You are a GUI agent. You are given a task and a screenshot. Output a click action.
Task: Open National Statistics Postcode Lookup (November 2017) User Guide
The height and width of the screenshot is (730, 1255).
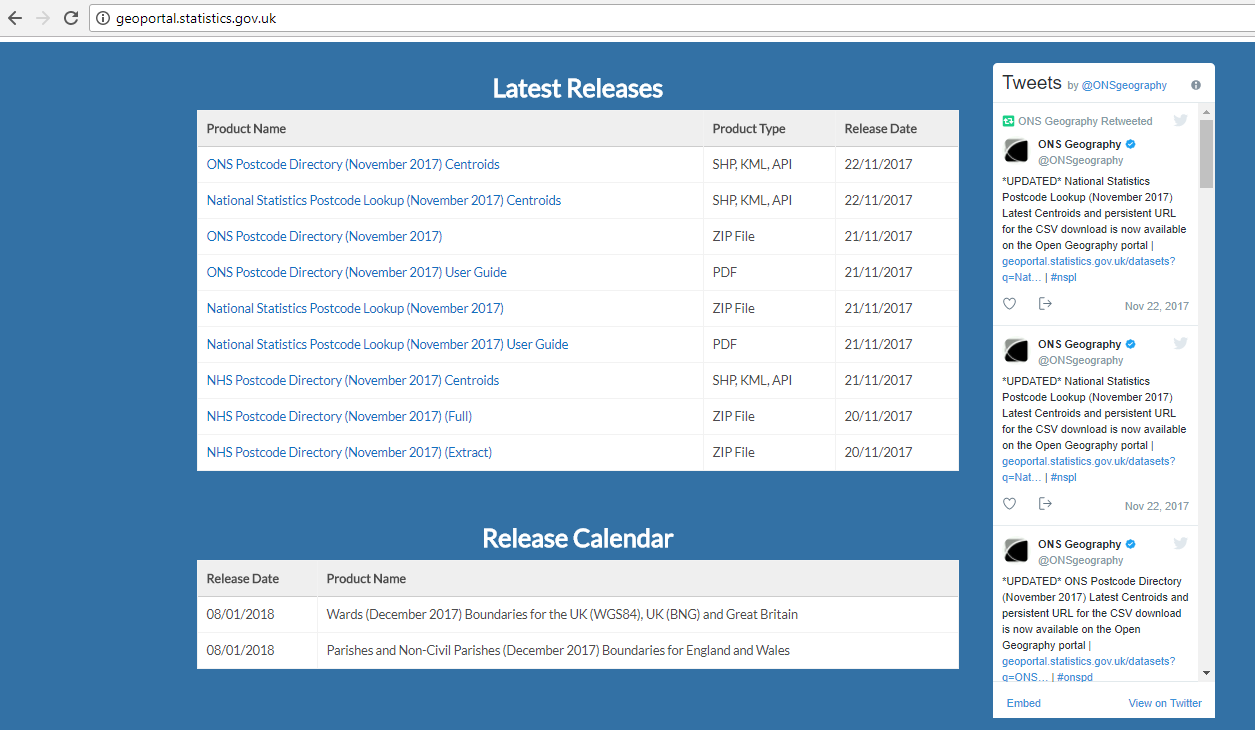387,344
